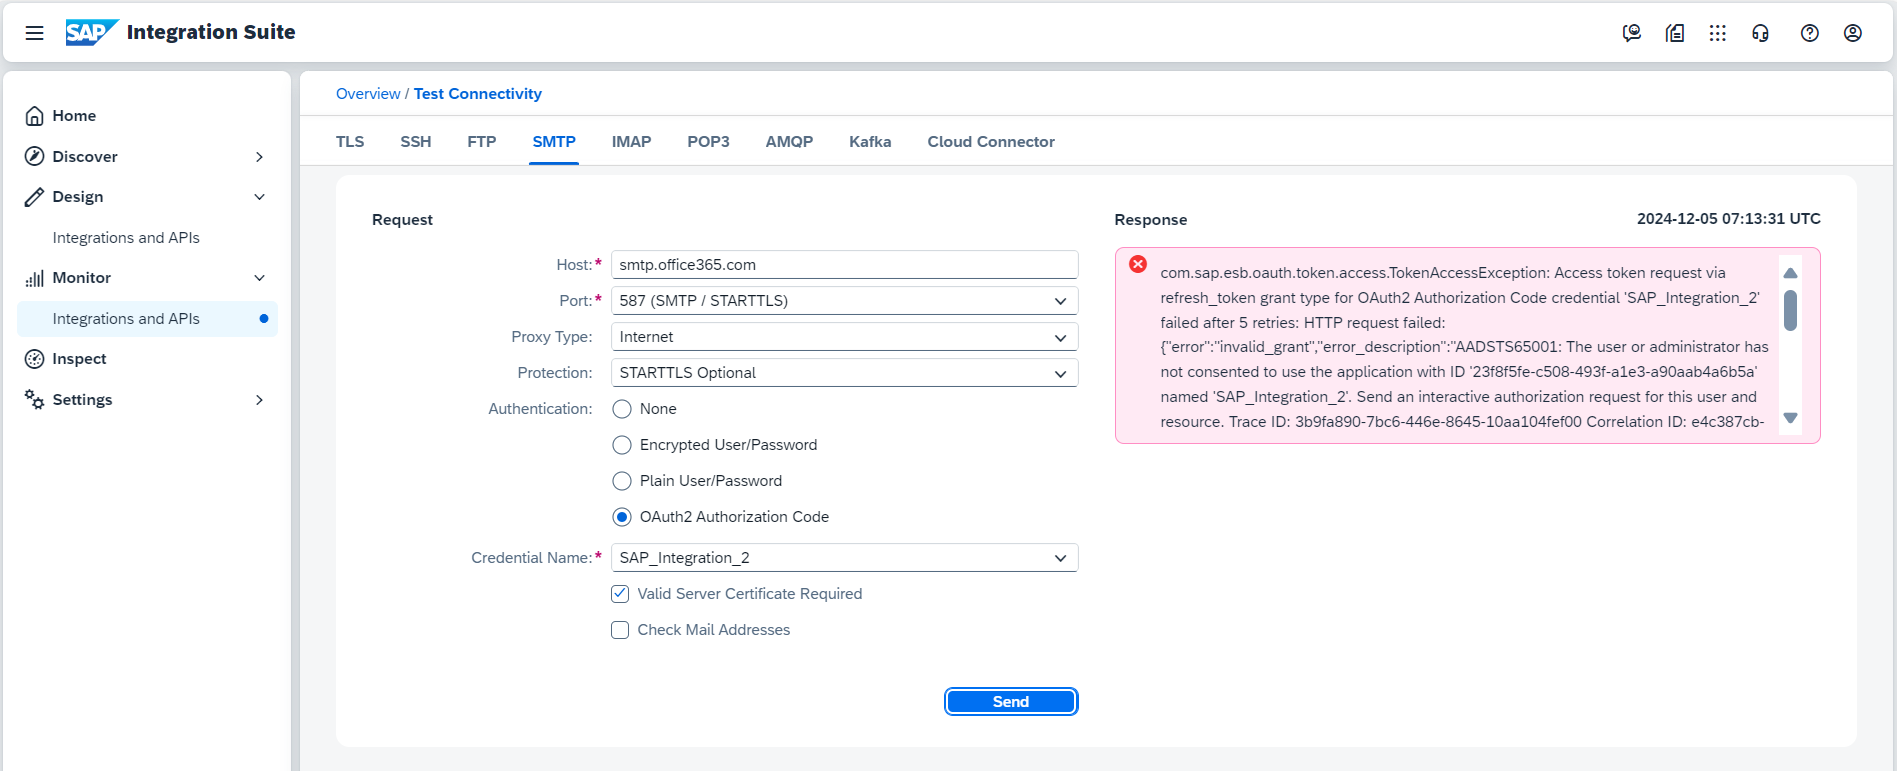Click the Integration Suite title
Screen dimensions: 1897x771
point(211,32)
